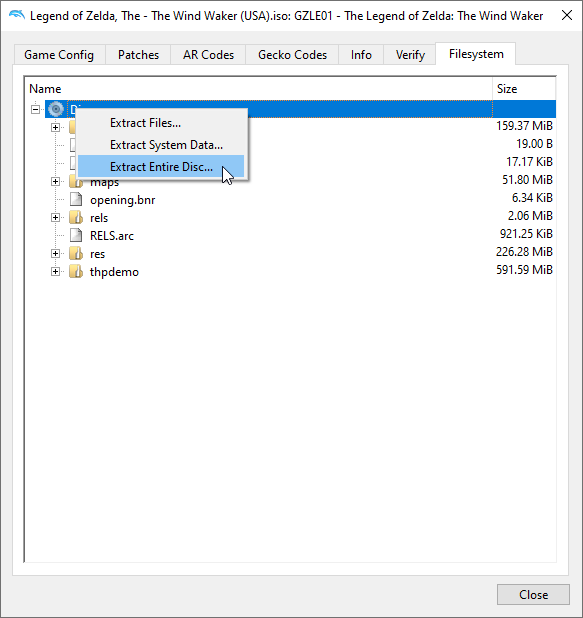Switch to the Game Config tab
This screenshot has height=618, width=583.
point(59,55)
